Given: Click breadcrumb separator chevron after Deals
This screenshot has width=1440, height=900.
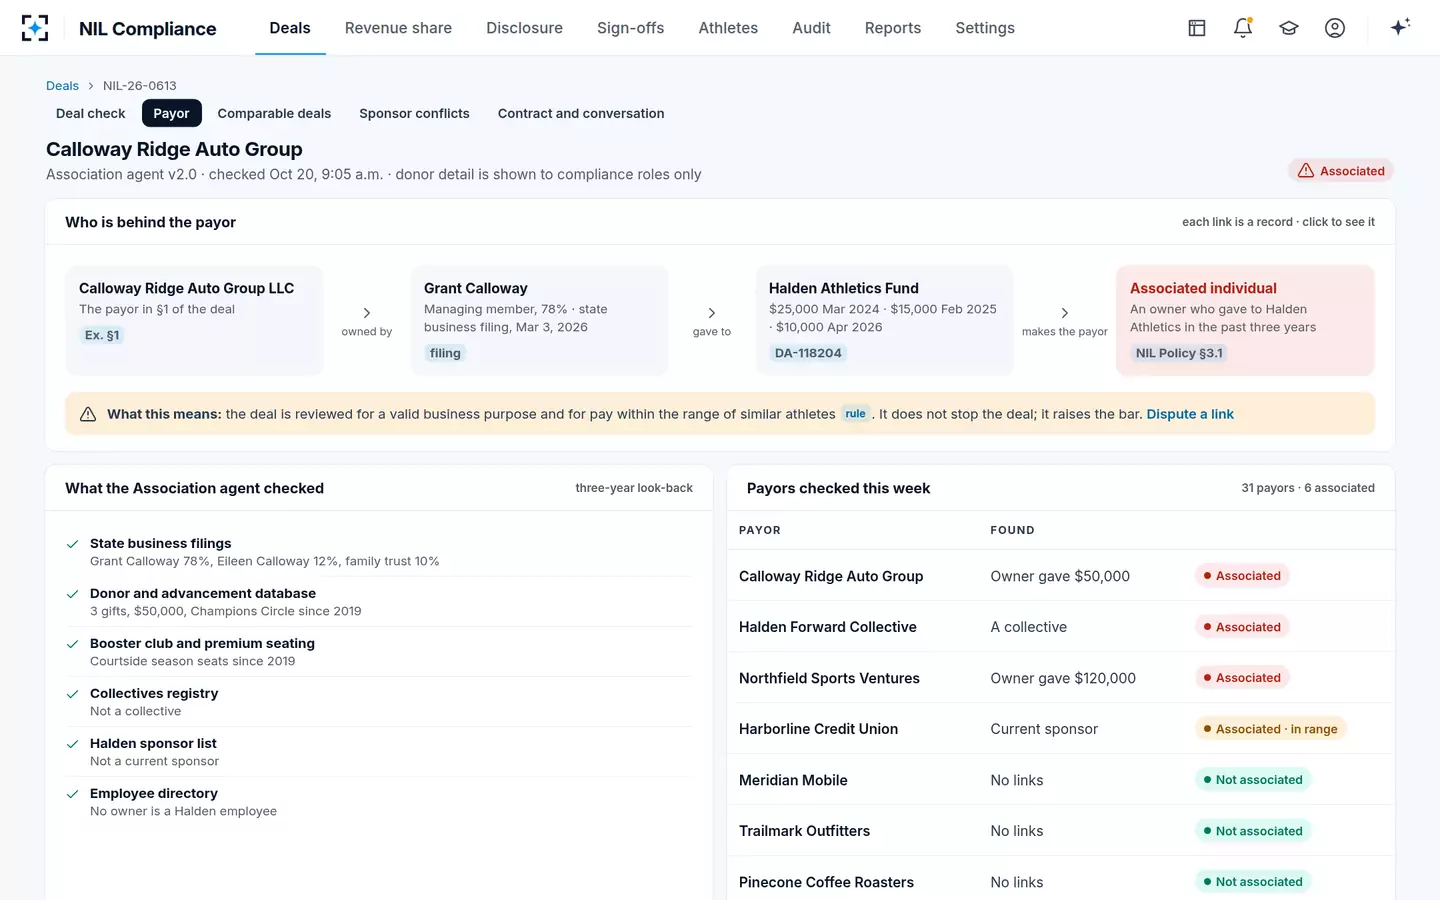Looking at the screenshot, I should point(91,86).
